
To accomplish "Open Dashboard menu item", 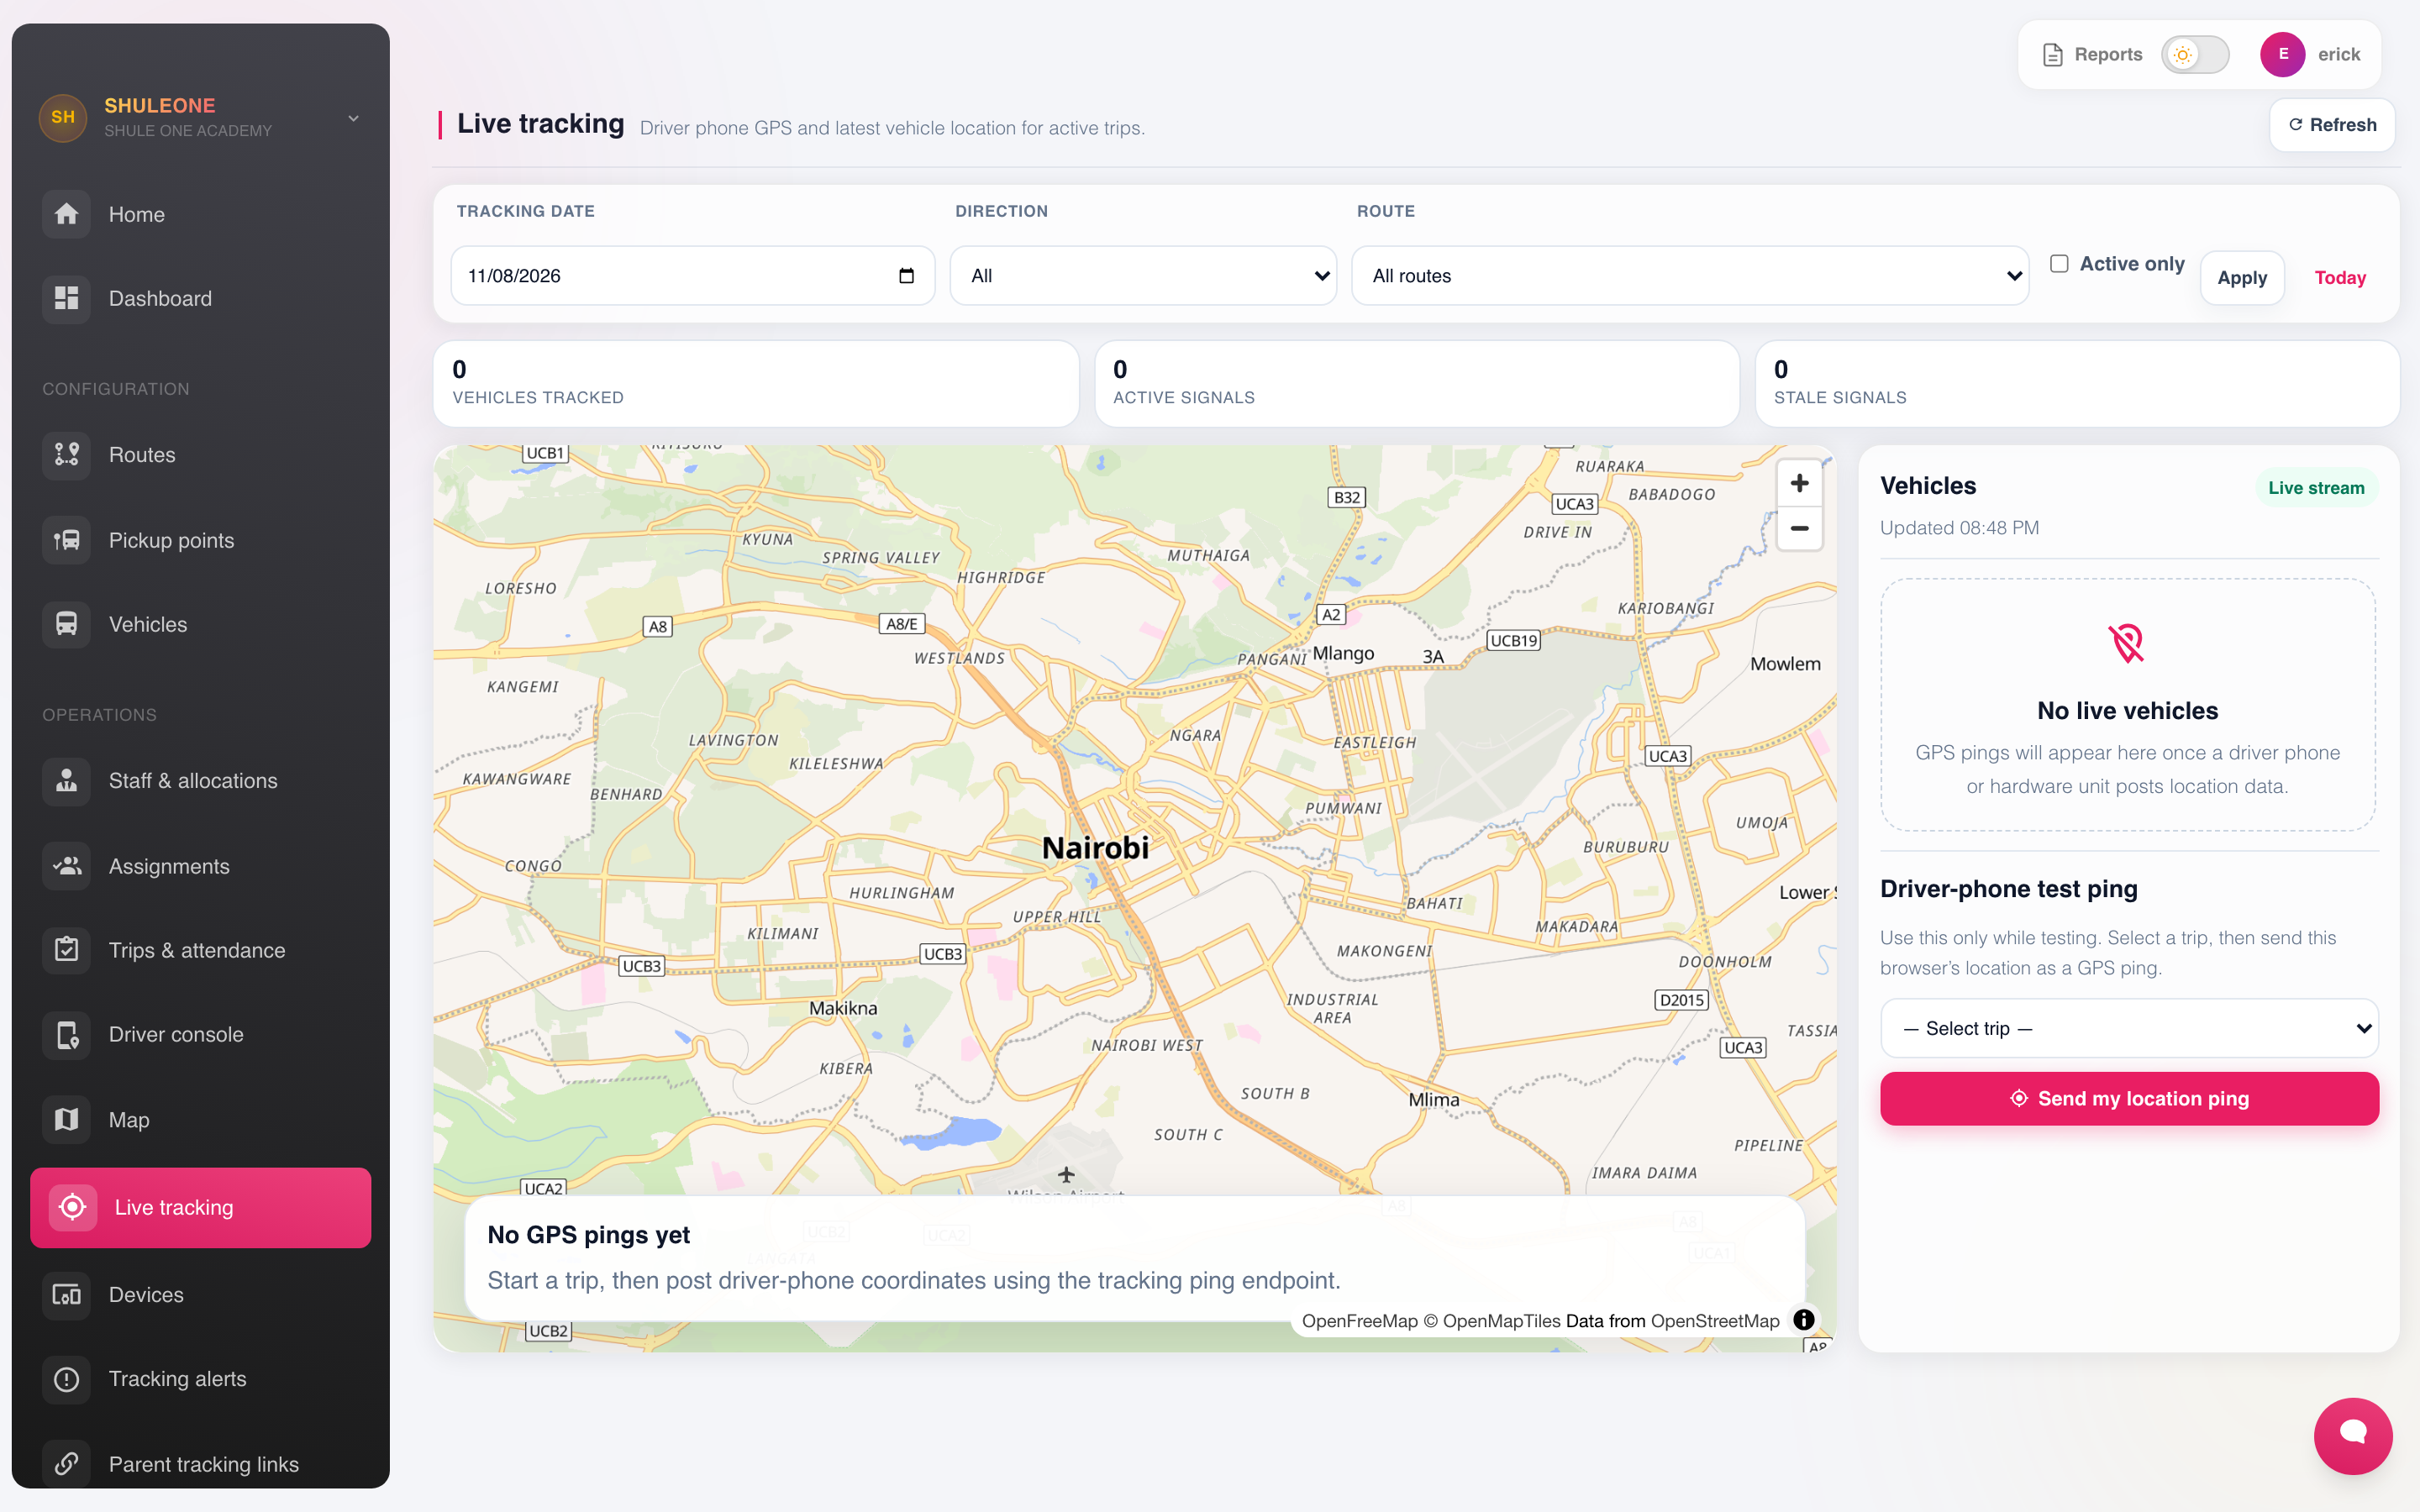I will coord(200,298).
